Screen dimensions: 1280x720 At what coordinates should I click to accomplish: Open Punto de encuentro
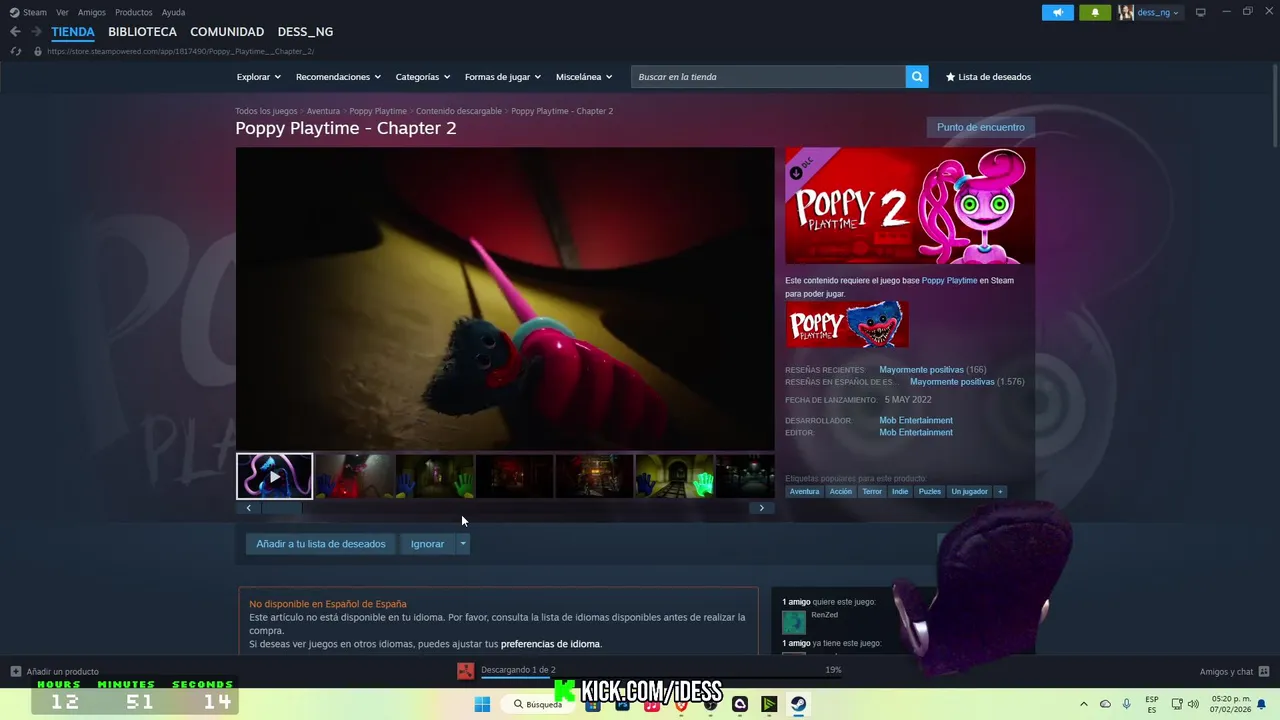click(x=980, y=127)
